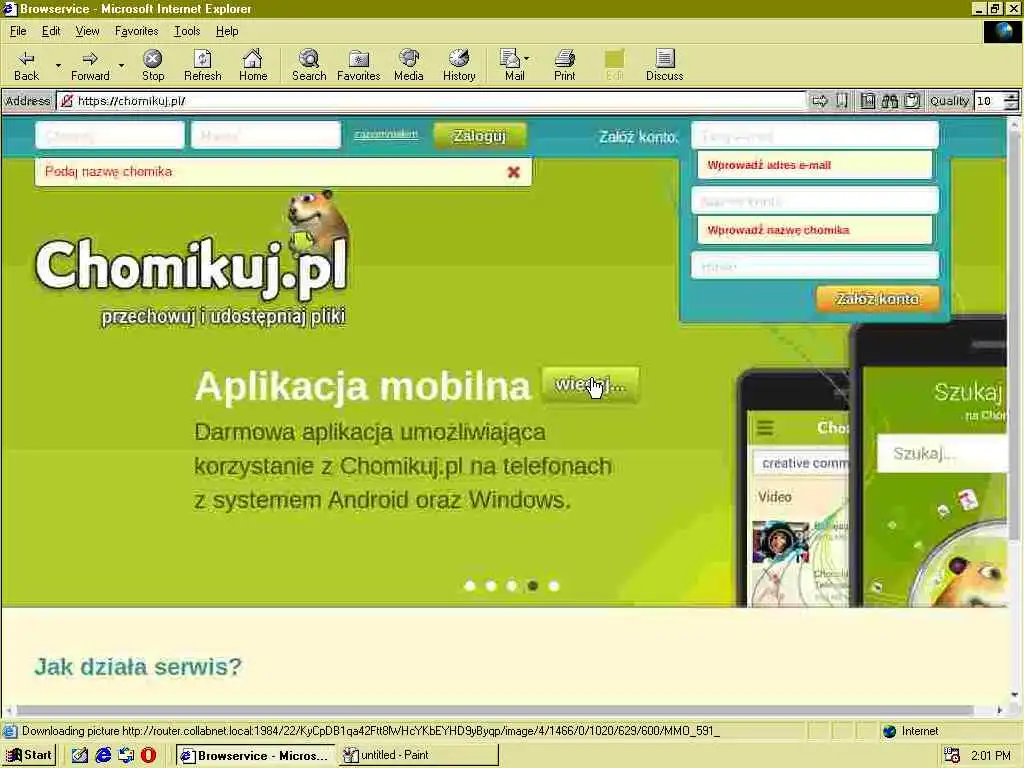Click the system tray icon near clock
Viewport: 1024px width, 768px height.
point(952,756)
